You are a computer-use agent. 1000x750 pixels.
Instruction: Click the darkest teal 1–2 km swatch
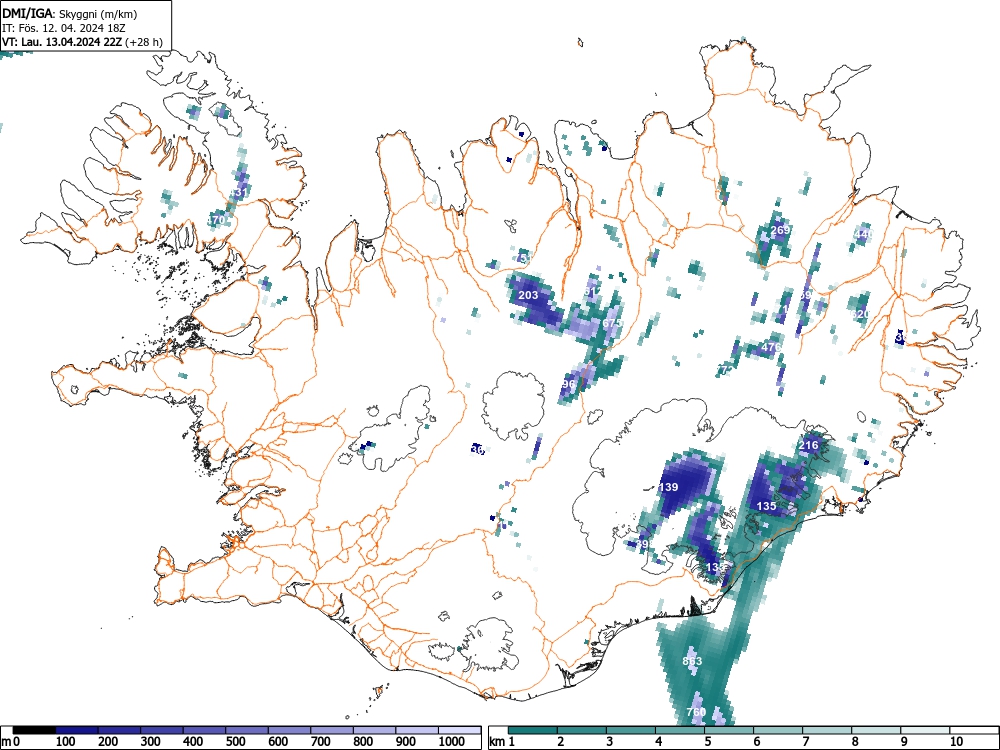[533, 730]
